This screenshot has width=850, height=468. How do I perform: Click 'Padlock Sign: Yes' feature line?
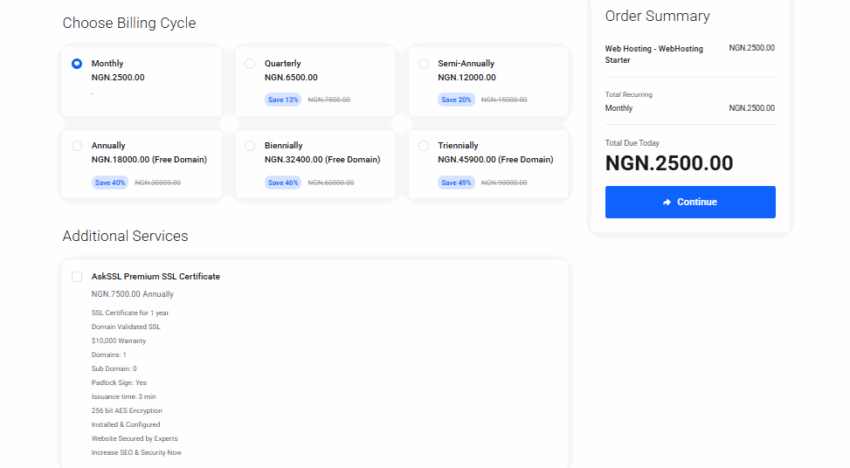(119, 383)
